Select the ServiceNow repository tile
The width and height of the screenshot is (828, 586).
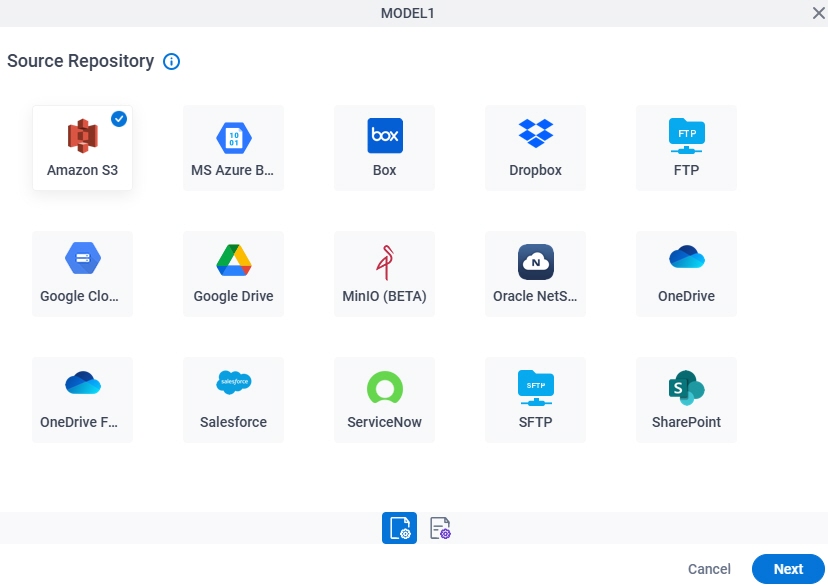pos(384,400)
